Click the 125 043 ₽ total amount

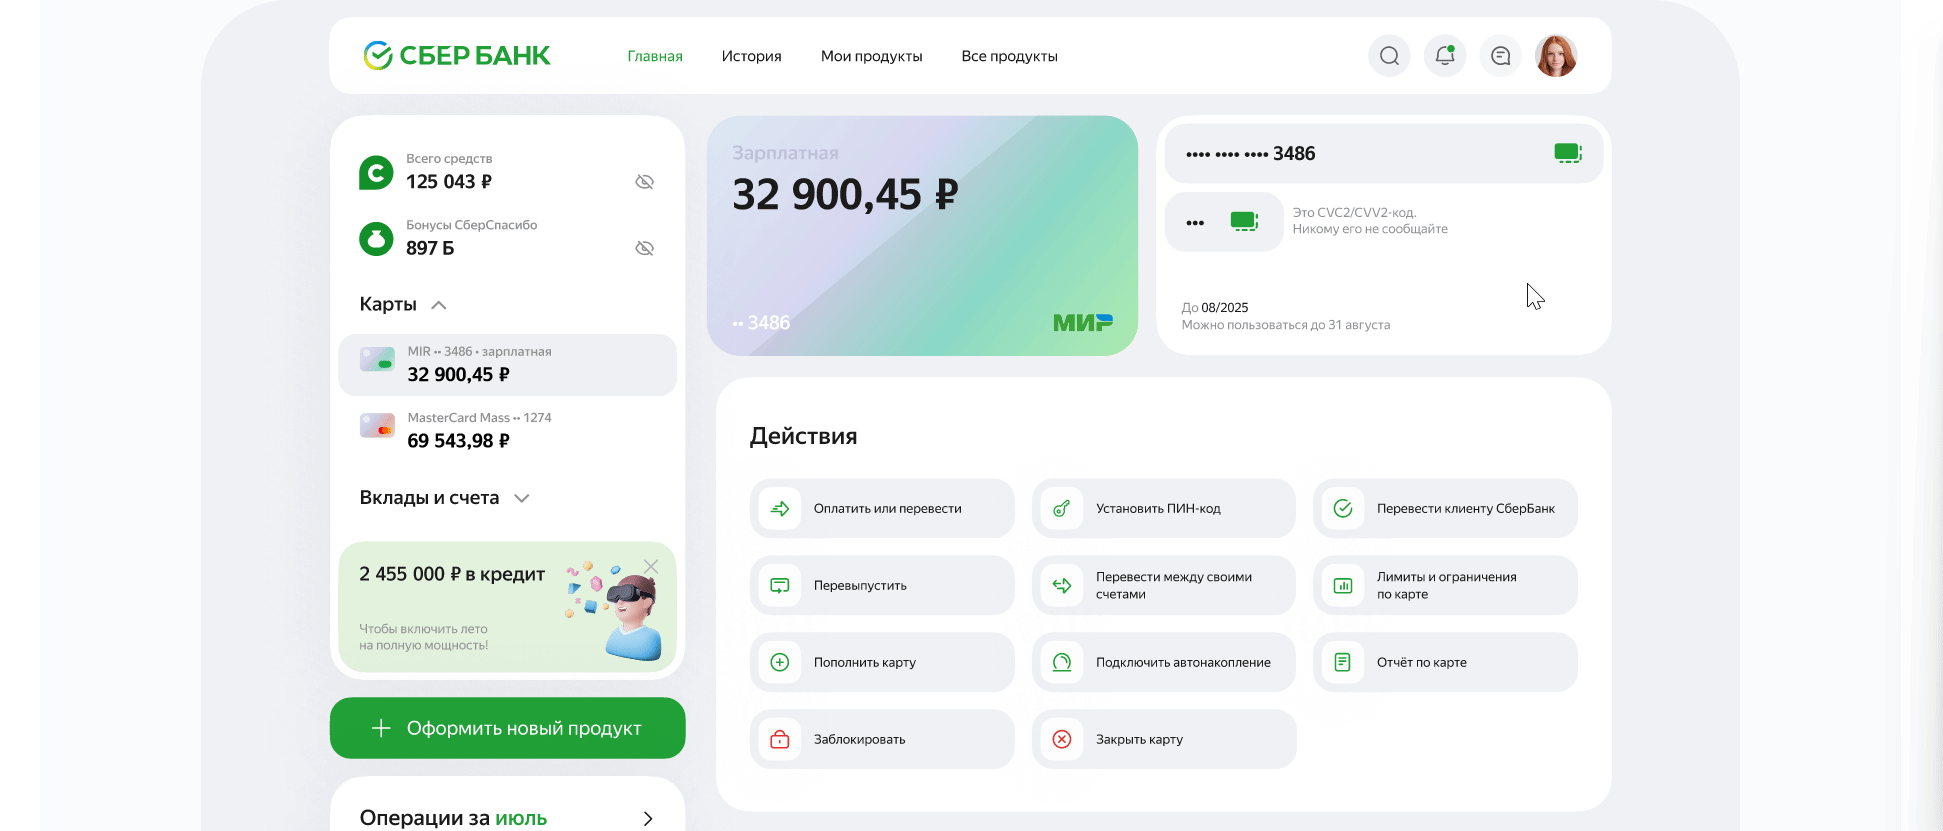tap(449, 182)
